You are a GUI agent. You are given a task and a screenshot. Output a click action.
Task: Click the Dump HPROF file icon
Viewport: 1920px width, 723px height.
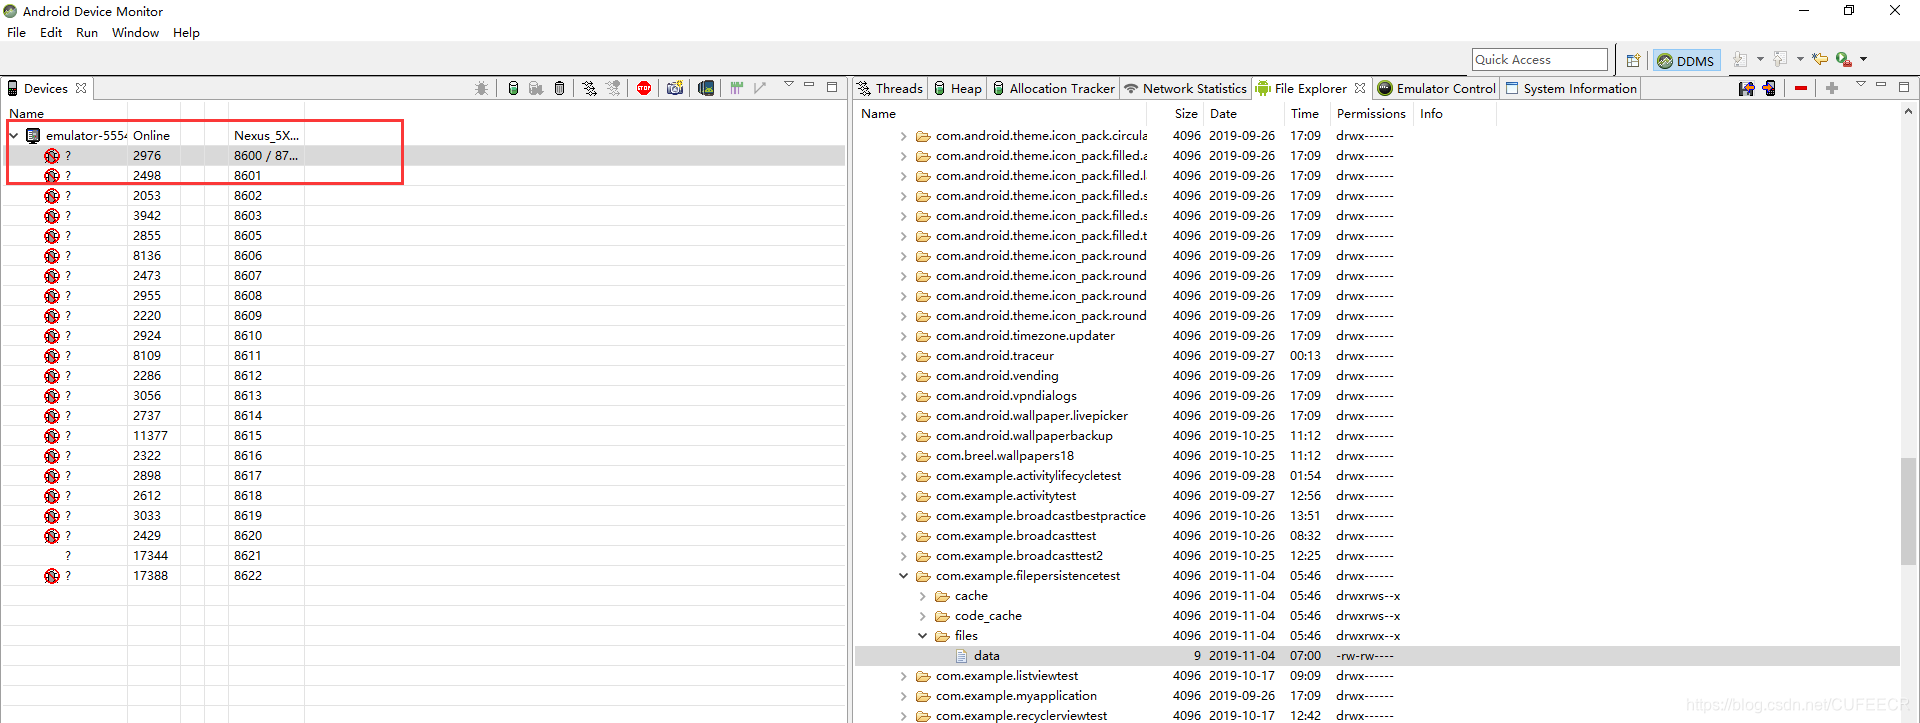[536, 88]
